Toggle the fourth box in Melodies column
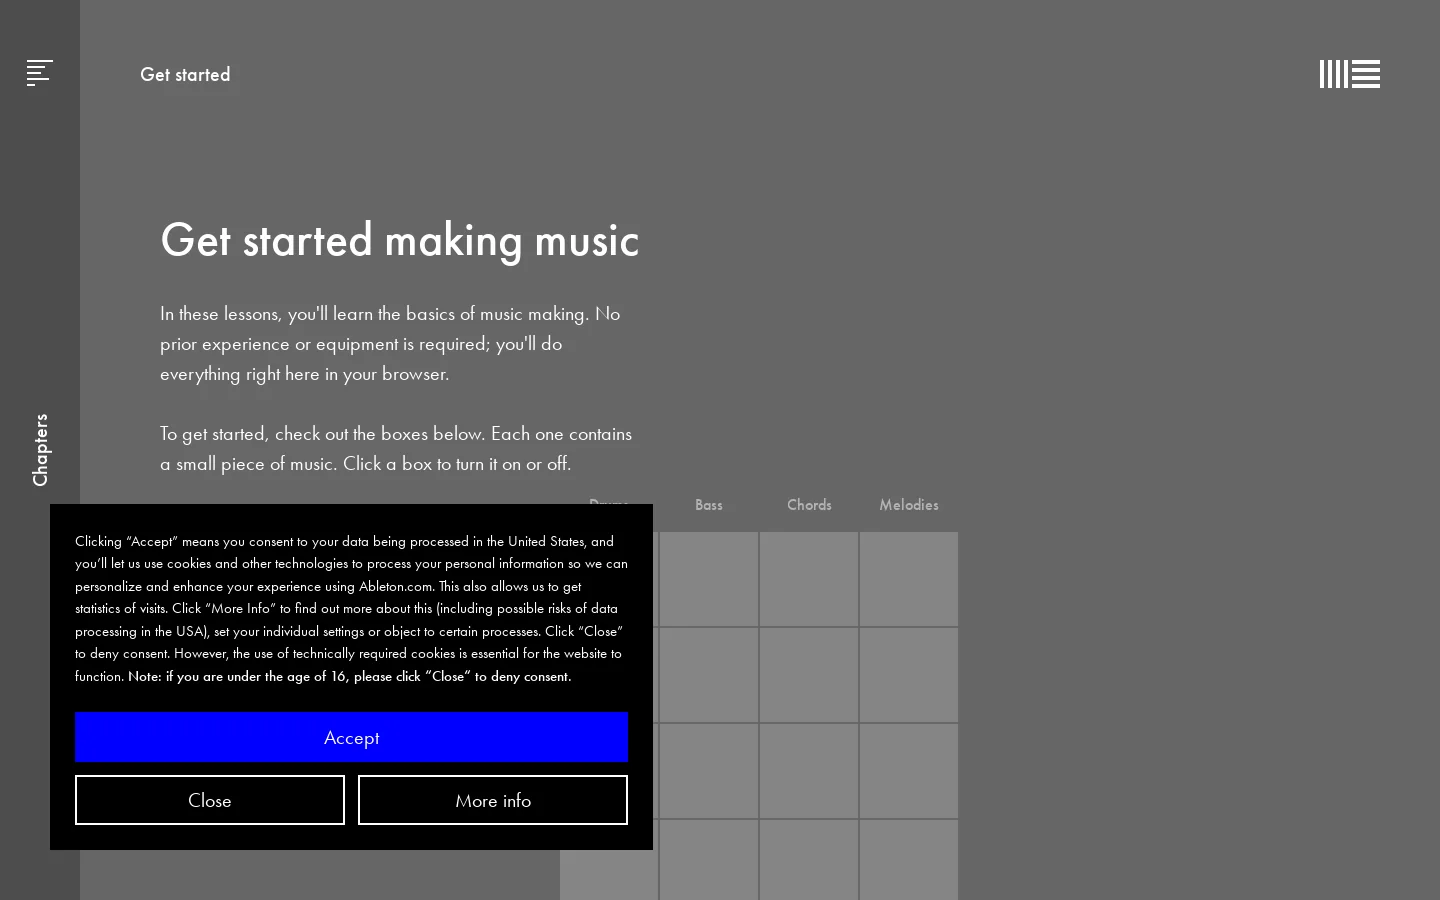Image resolution: width=1440 pixels, height=900 pixels. (909, 860)
